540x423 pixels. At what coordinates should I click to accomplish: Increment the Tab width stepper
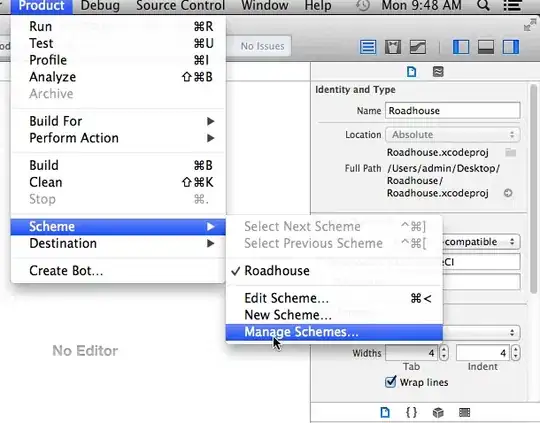point(444,349)
